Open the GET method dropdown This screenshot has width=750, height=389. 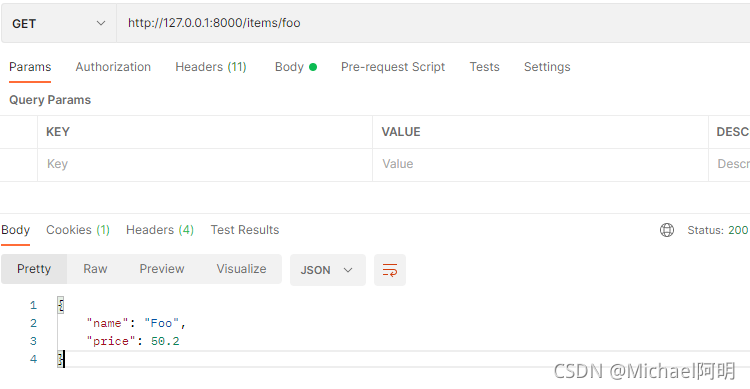[59, 23]
